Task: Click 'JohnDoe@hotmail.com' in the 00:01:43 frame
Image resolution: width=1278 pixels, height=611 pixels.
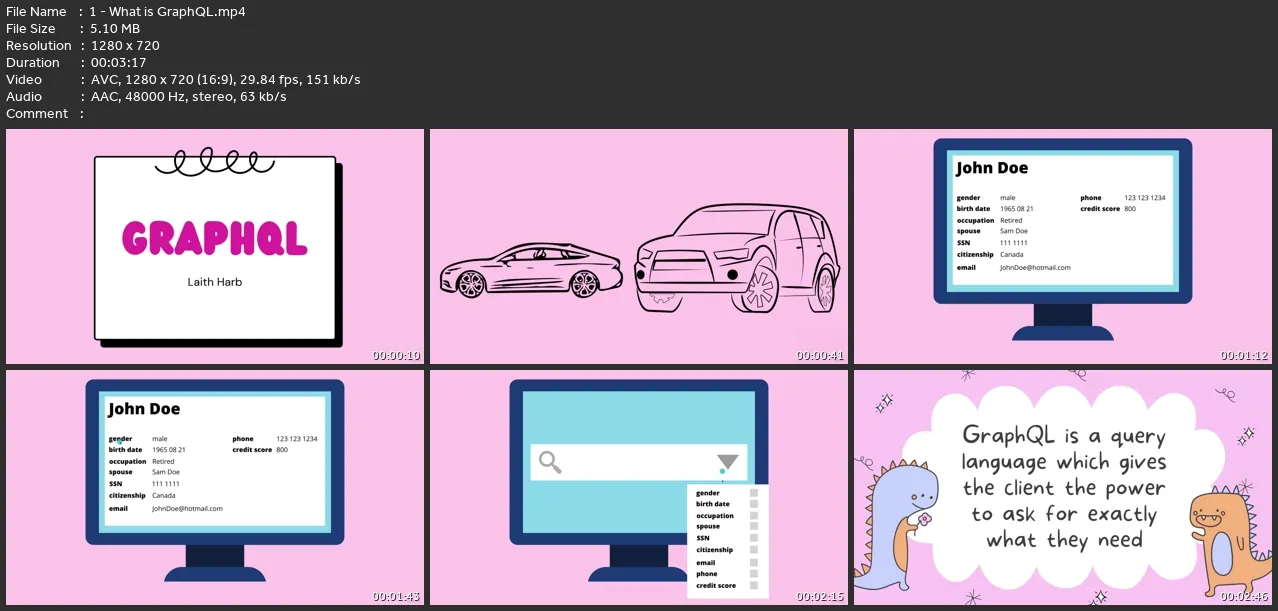Action: 187,508
